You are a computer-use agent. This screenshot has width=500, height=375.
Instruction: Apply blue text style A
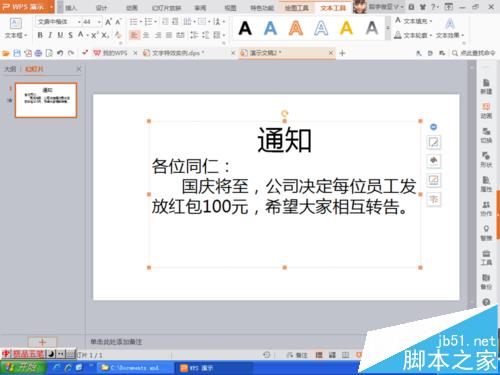pyautogui.click(x=270, y=28)
